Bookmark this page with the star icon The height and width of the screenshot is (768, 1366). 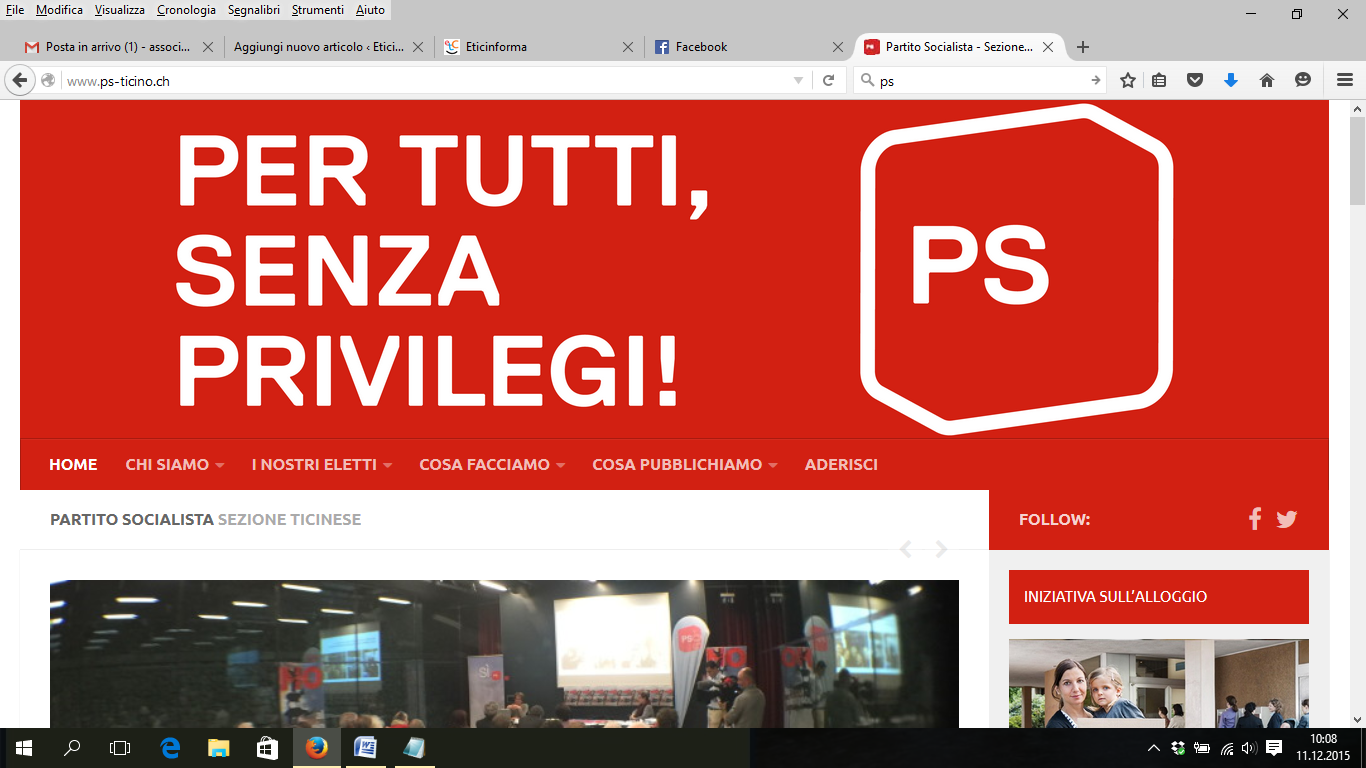[x=1128, y=80]
